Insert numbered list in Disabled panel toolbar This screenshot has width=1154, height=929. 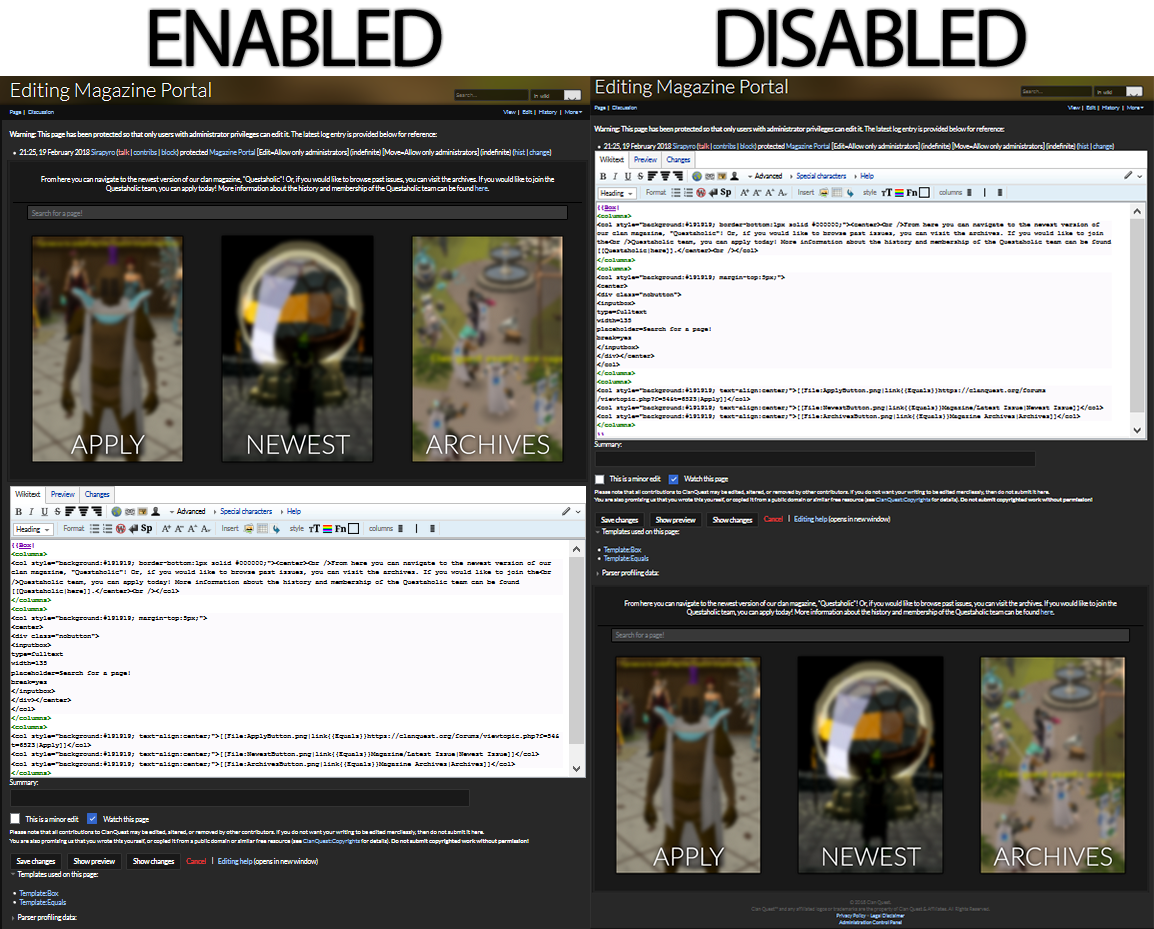point(688,192)
